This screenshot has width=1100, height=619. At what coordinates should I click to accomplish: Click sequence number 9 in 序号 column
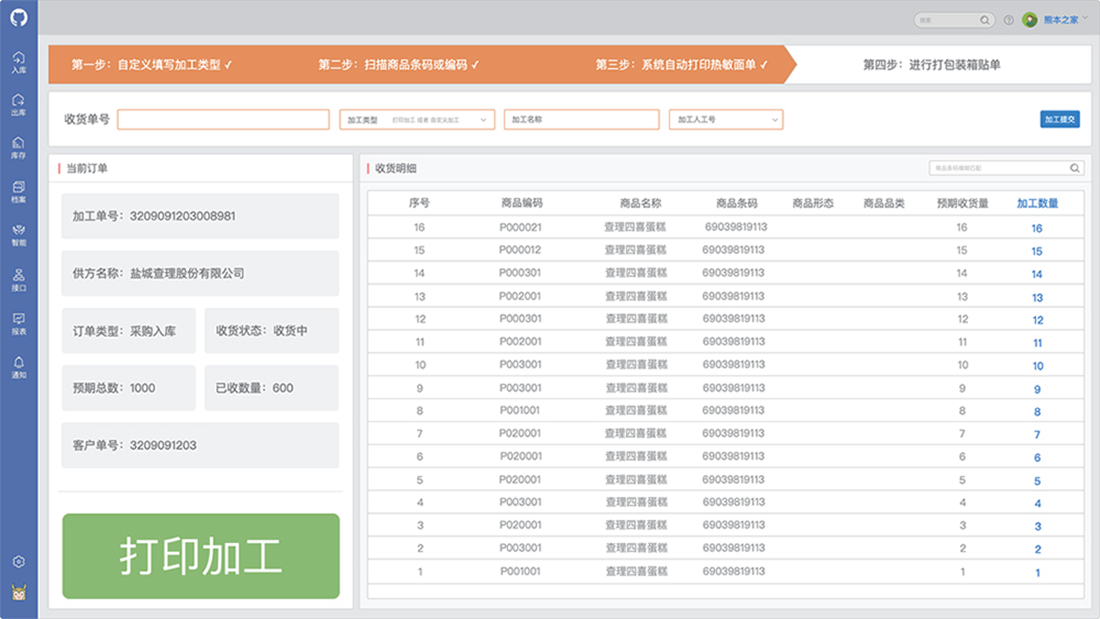point(420,387)
